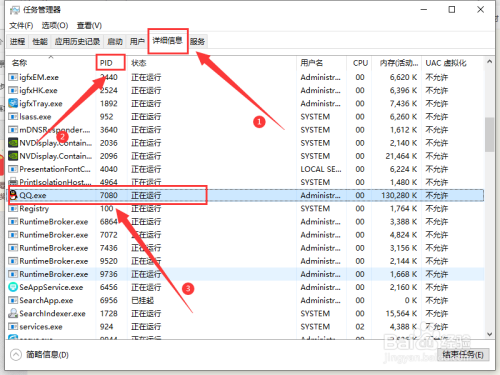Sort by the 内存(活动) column header
The height and width of the screenshot is (375, 500).
(x=397, y=63)
